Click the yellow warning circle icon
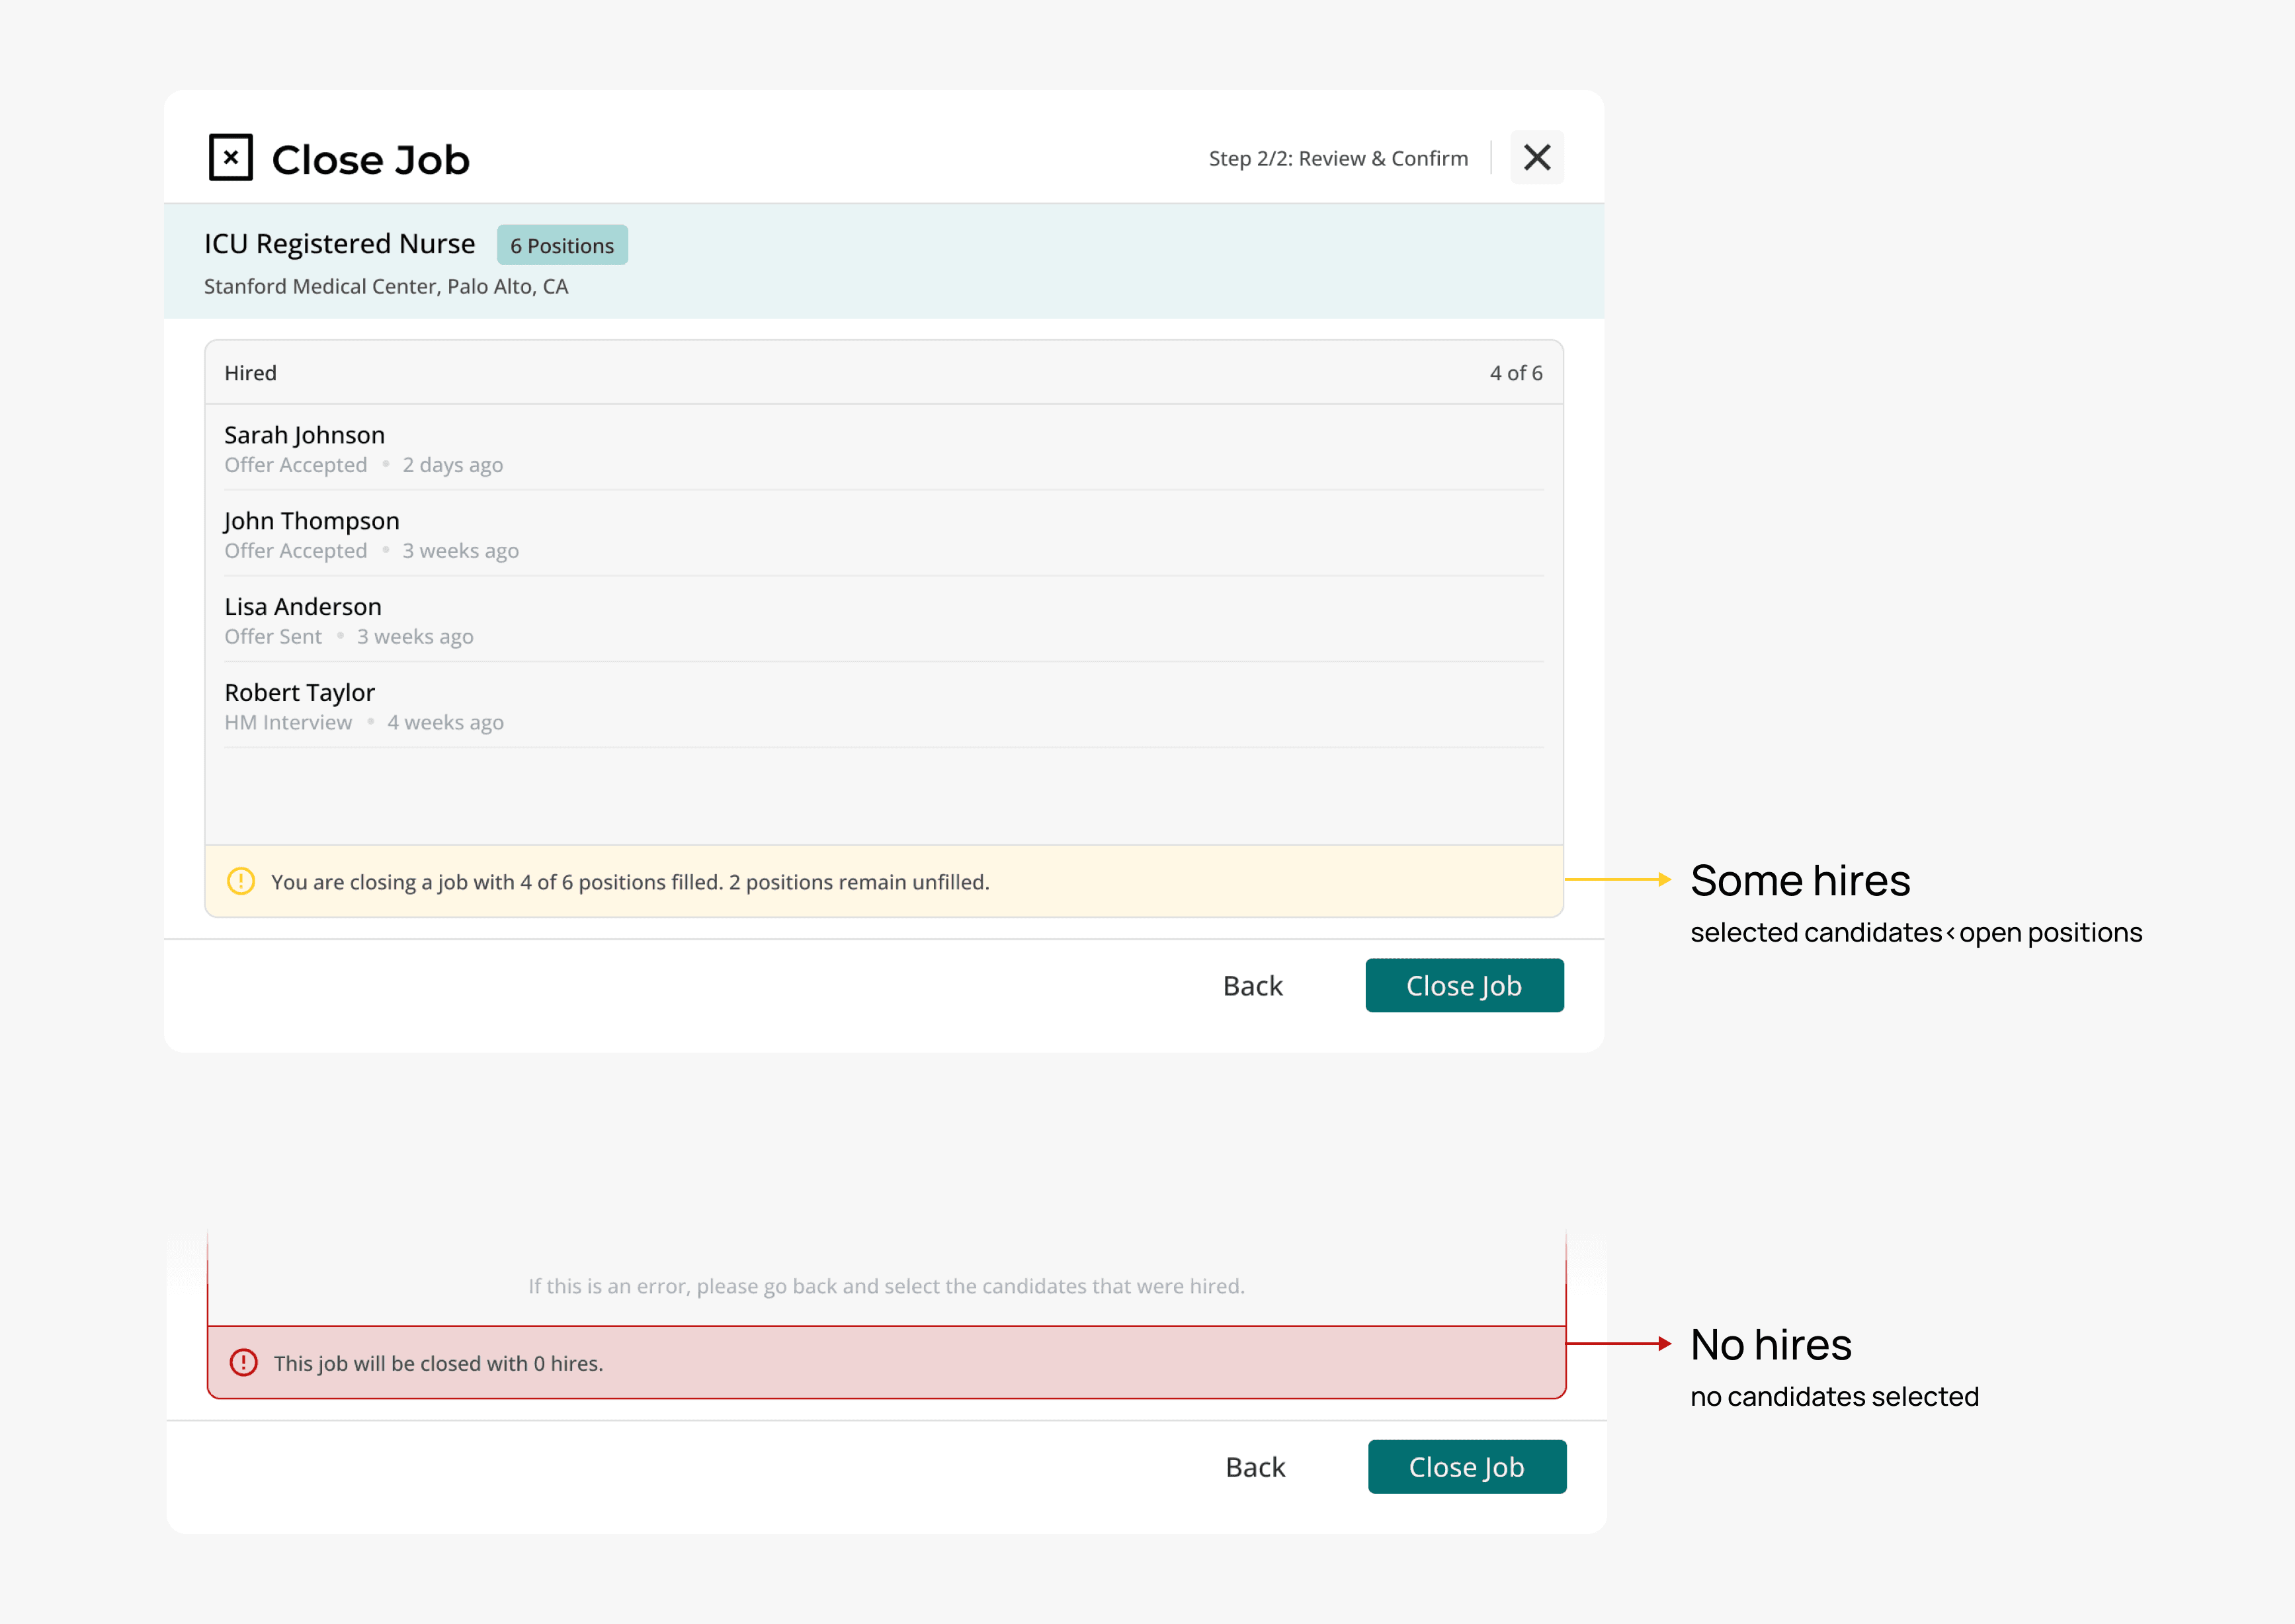 coord(241,881)
